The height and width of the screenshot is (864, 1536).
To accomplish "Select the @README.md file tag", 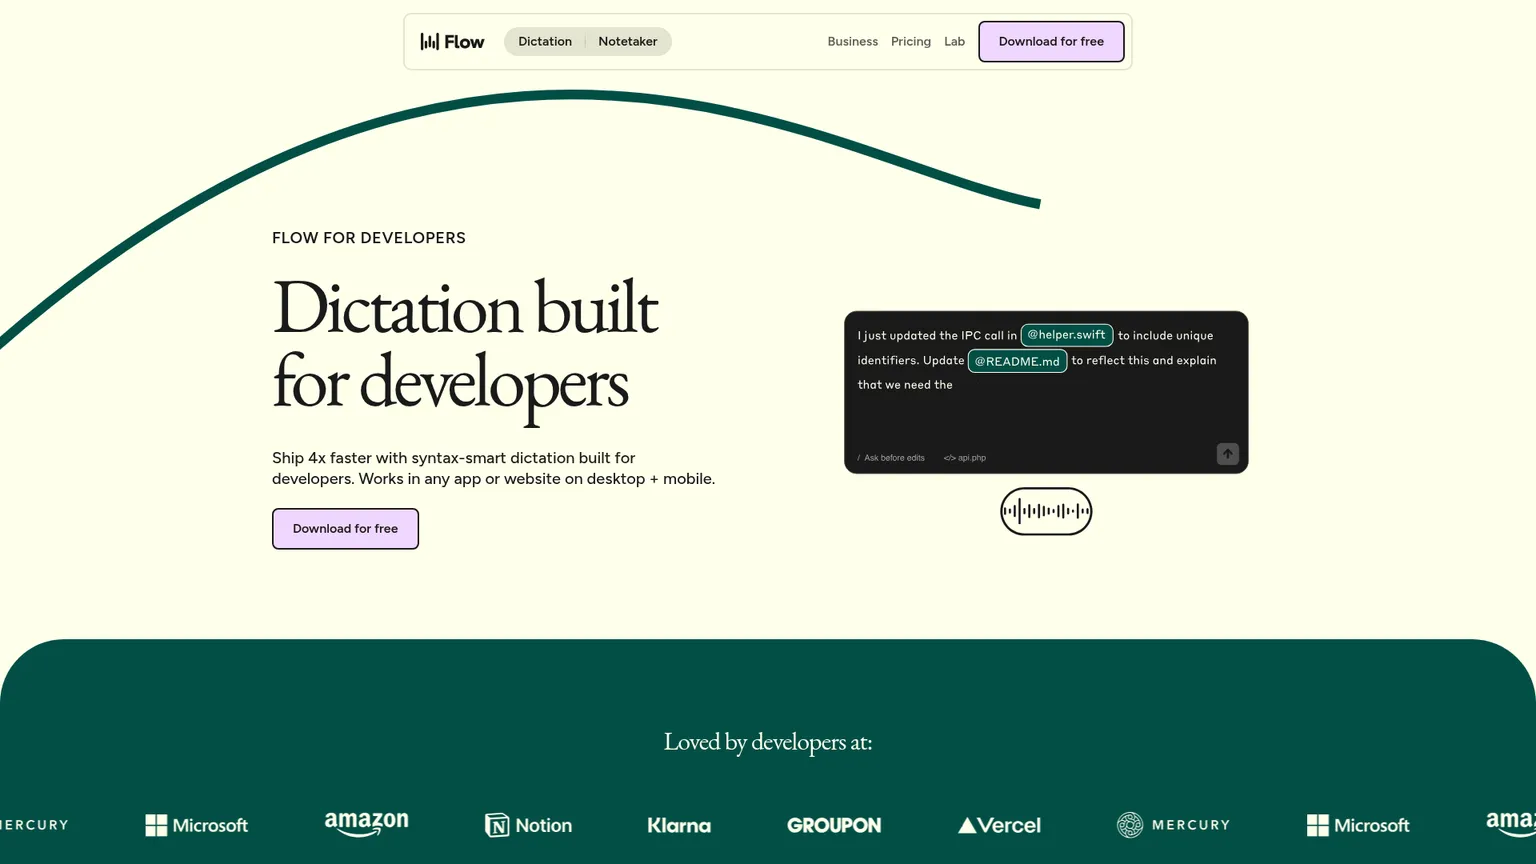I will tap(1017, 361).
